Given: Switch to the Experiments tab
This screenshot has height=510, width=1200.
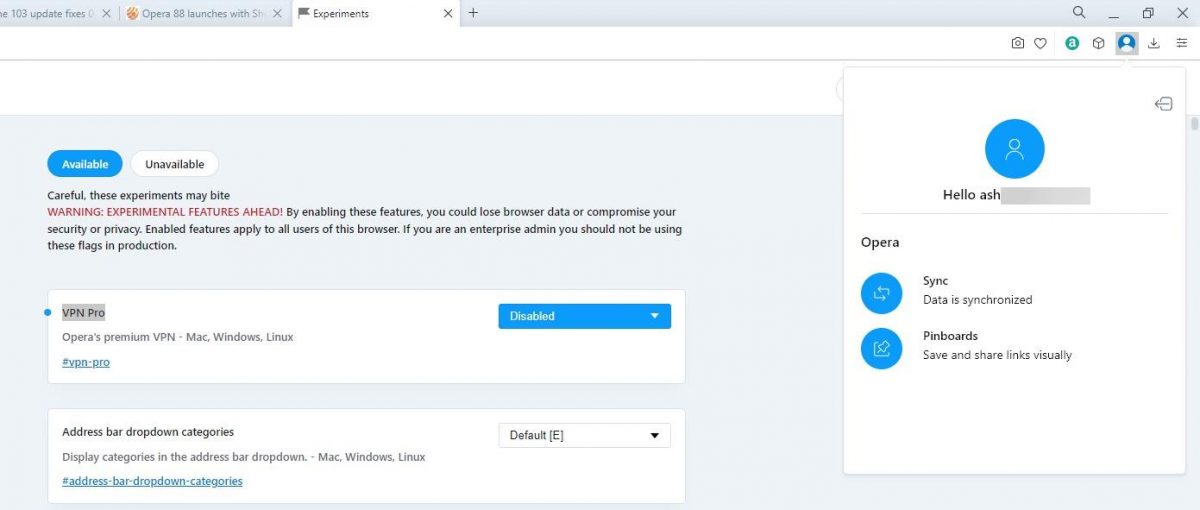Looking at the screenshot, I should 375,14.
